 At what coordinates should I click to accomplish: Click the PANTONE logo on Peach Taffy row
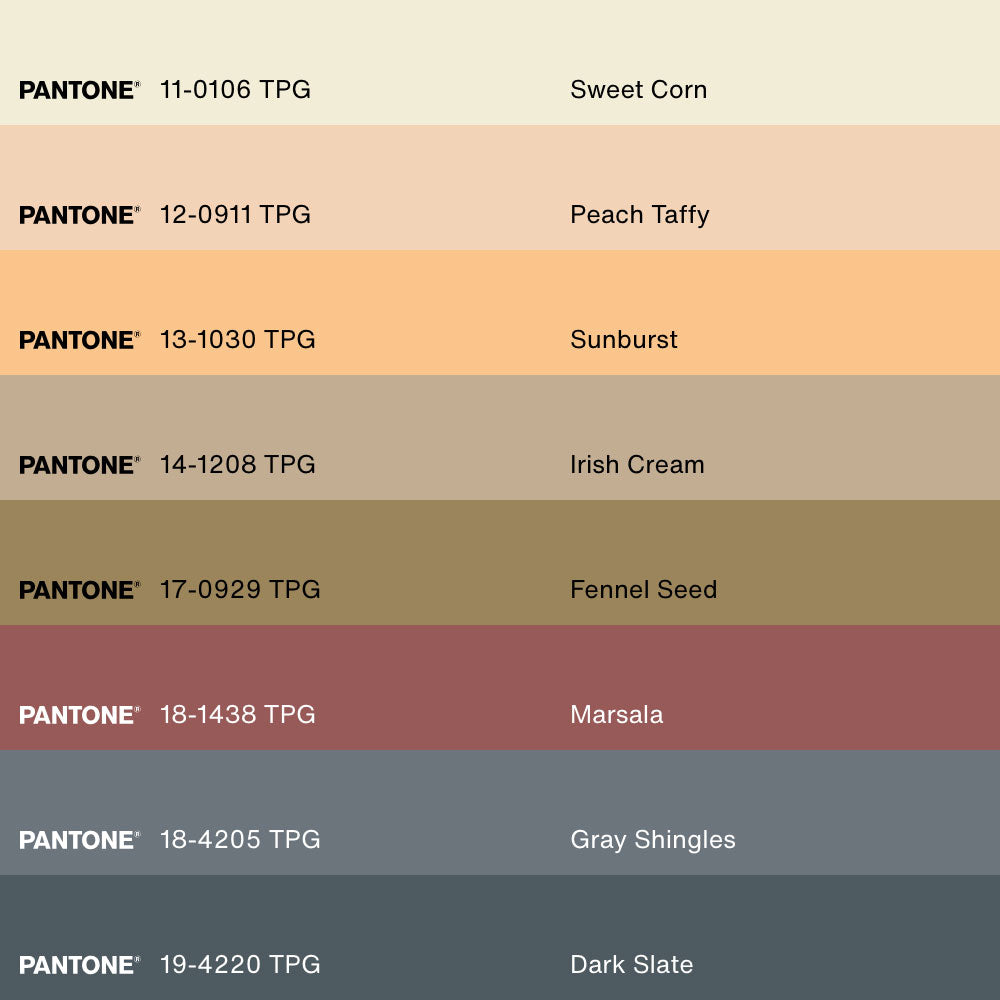point(79,215)
